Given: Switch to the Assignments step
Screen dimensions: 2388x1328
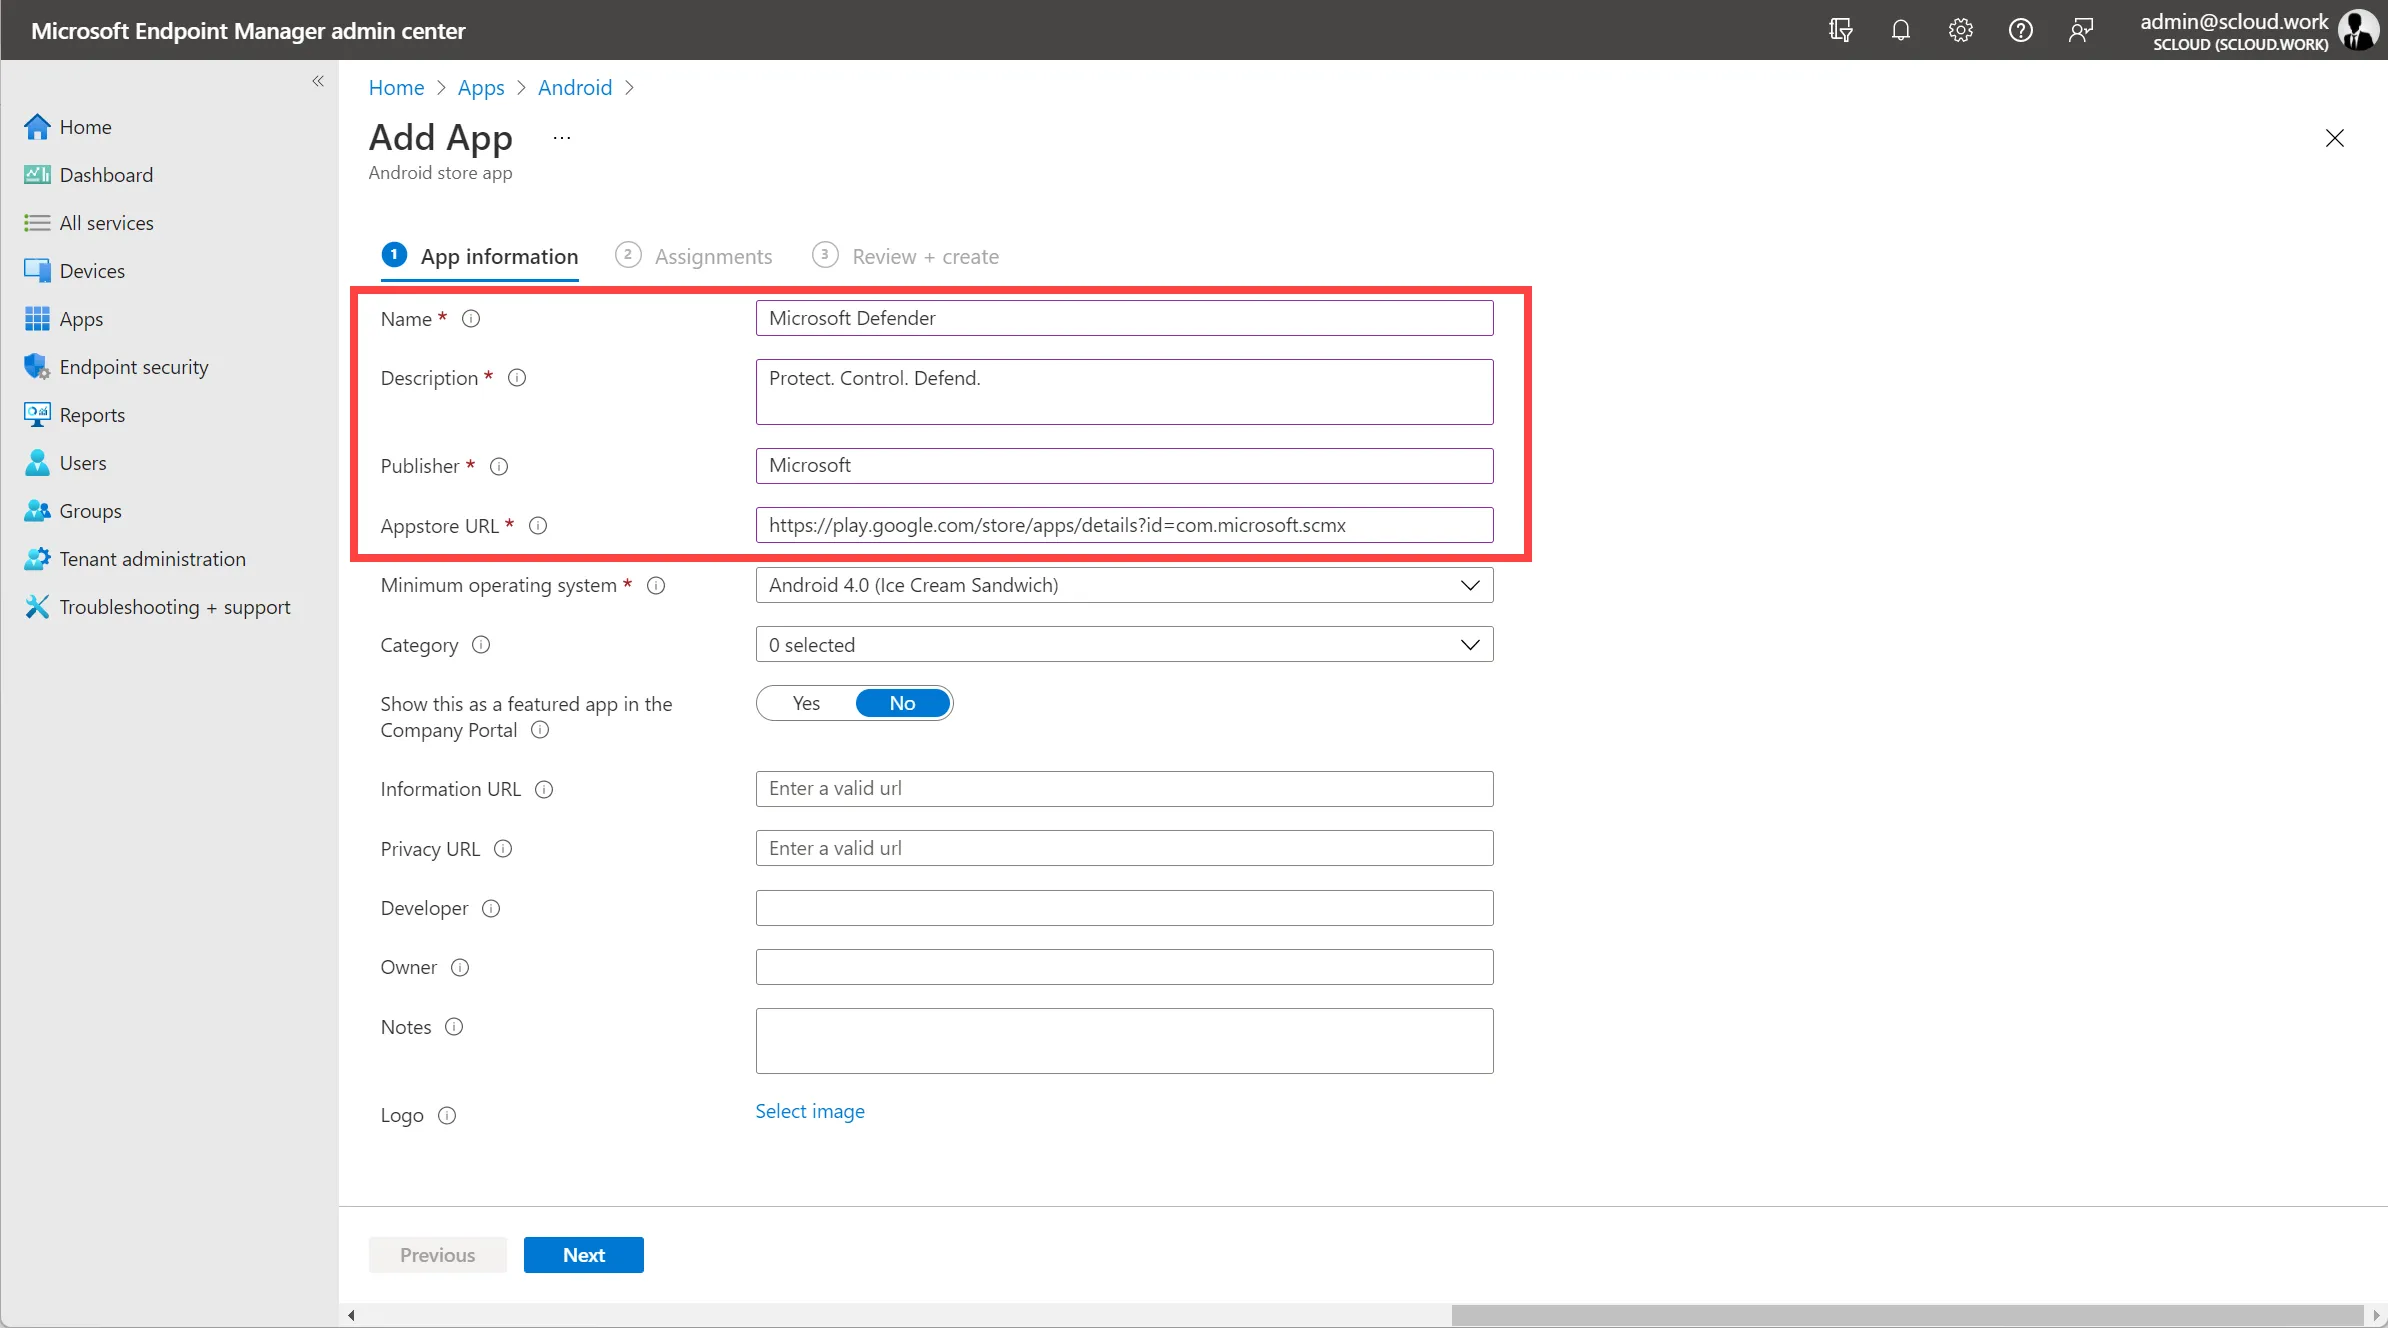Looking at the screenshot, I should 694,257.
